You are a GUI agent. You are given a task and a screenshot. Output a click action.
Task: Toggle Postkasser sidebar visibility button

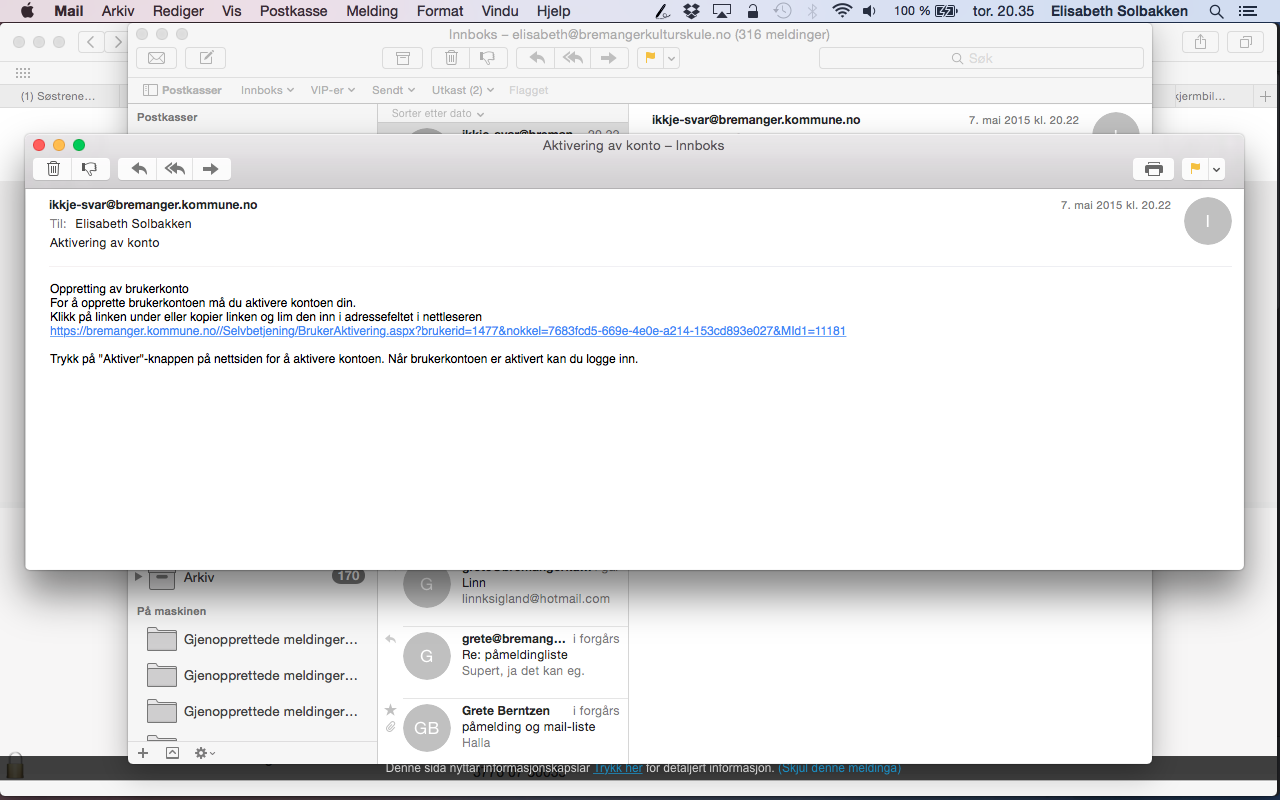point(182,90)
